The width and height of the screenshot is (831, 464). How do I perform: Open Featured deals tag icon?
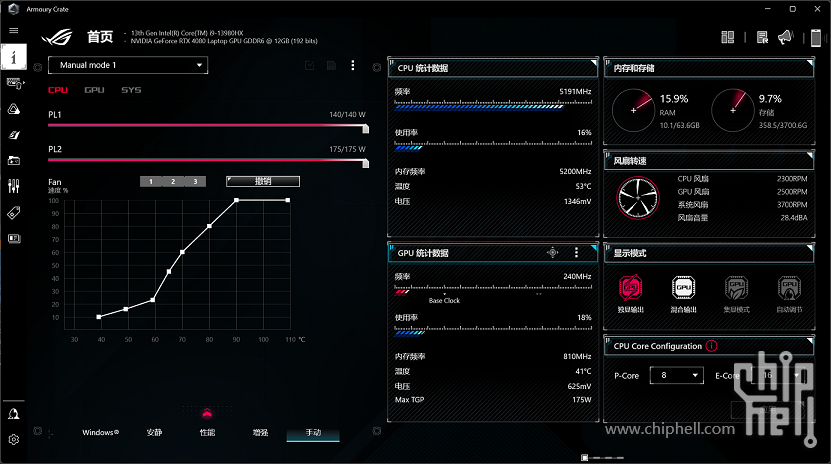14,212
